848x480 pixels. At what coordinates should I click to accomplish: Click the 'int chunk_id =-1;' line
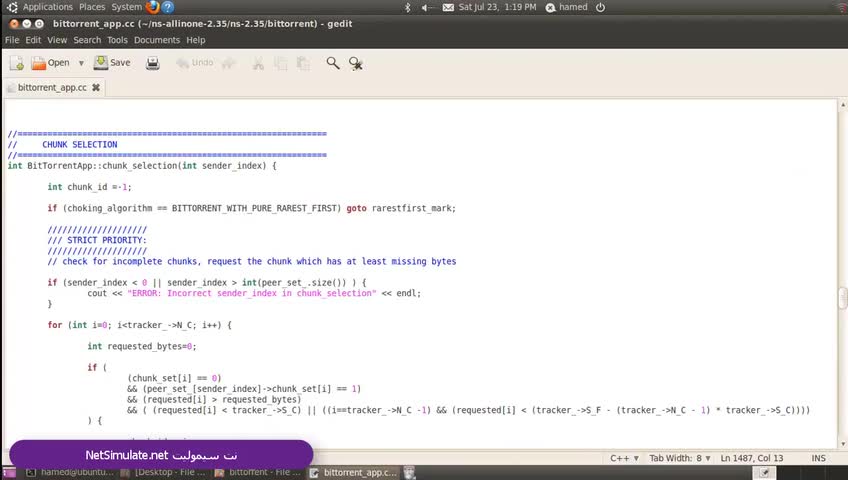pyautogui.click(x=89, y=187)
